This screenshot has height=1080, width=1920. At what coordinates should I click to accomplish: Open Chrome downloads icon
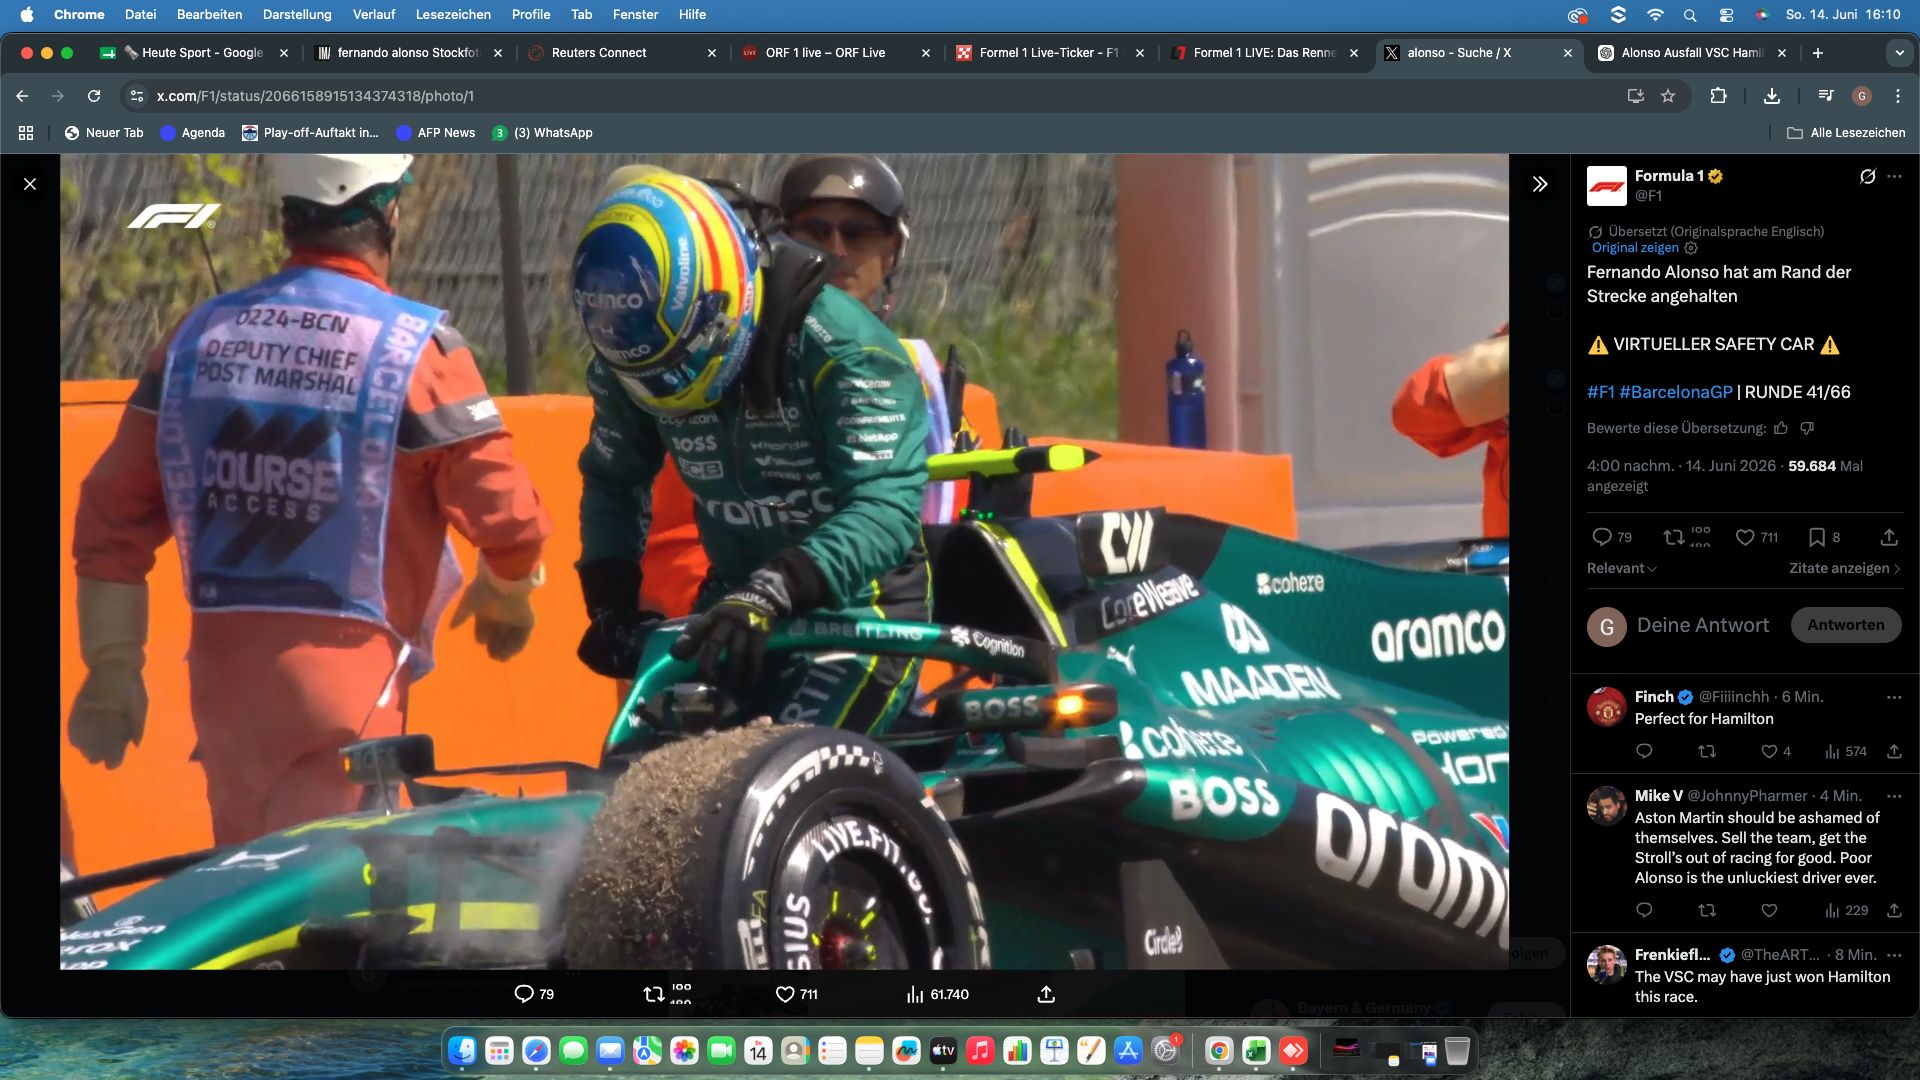(1771, 96)
